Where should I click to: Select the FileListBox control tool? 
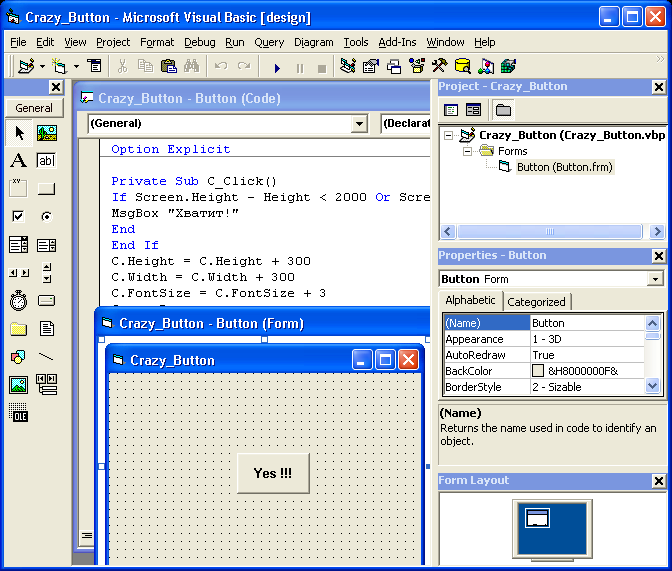pyautogui.click(x=46, y=329)
